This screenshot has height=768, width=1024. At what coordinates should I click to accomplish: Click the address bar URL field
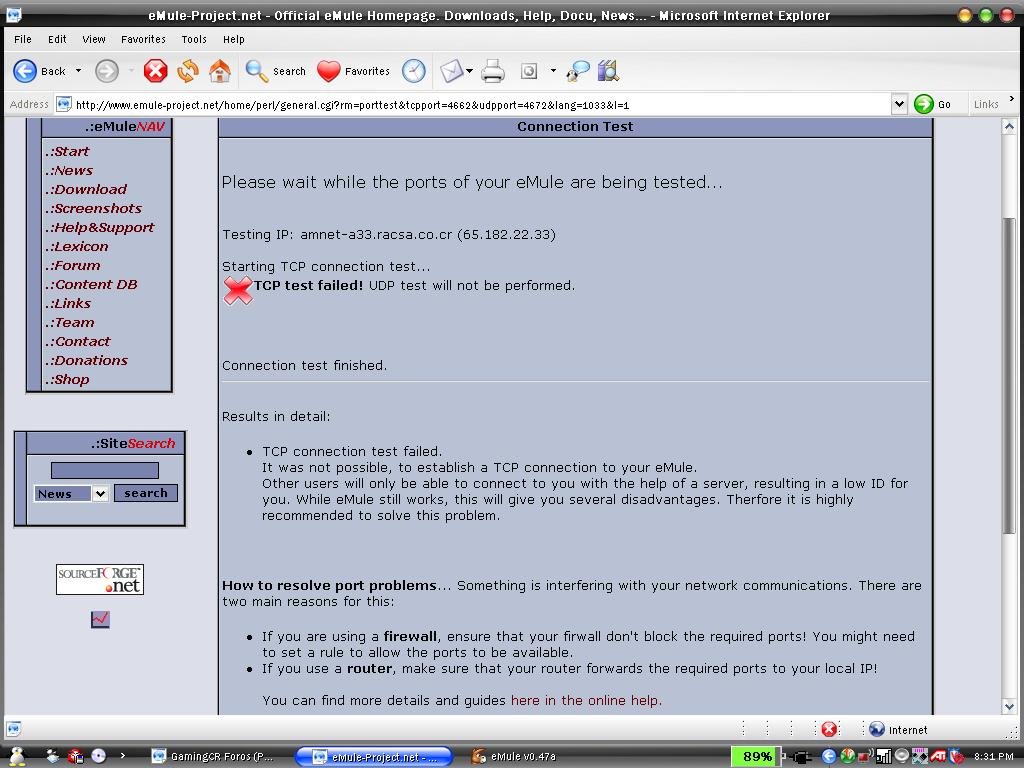[x=473, y=104]
